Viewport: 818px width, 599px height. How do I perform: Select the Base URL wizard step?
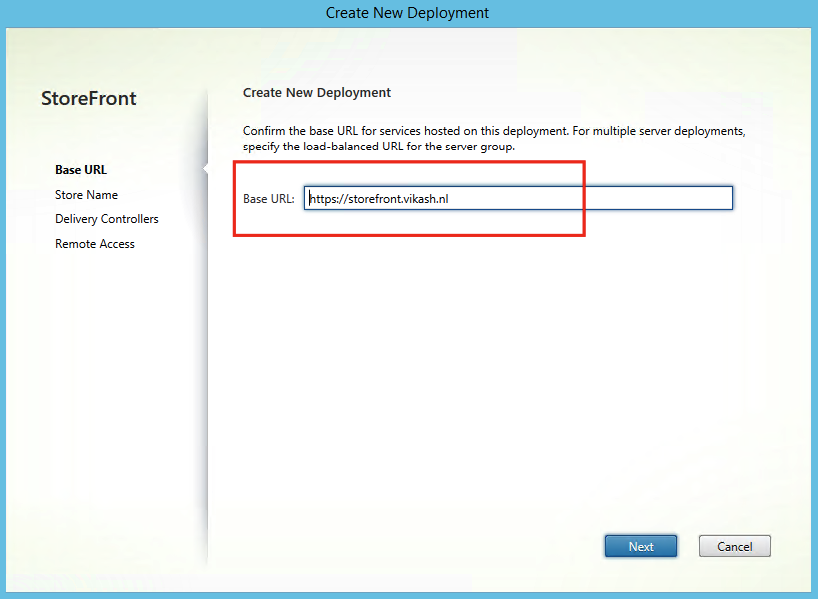tap(81, 170)
